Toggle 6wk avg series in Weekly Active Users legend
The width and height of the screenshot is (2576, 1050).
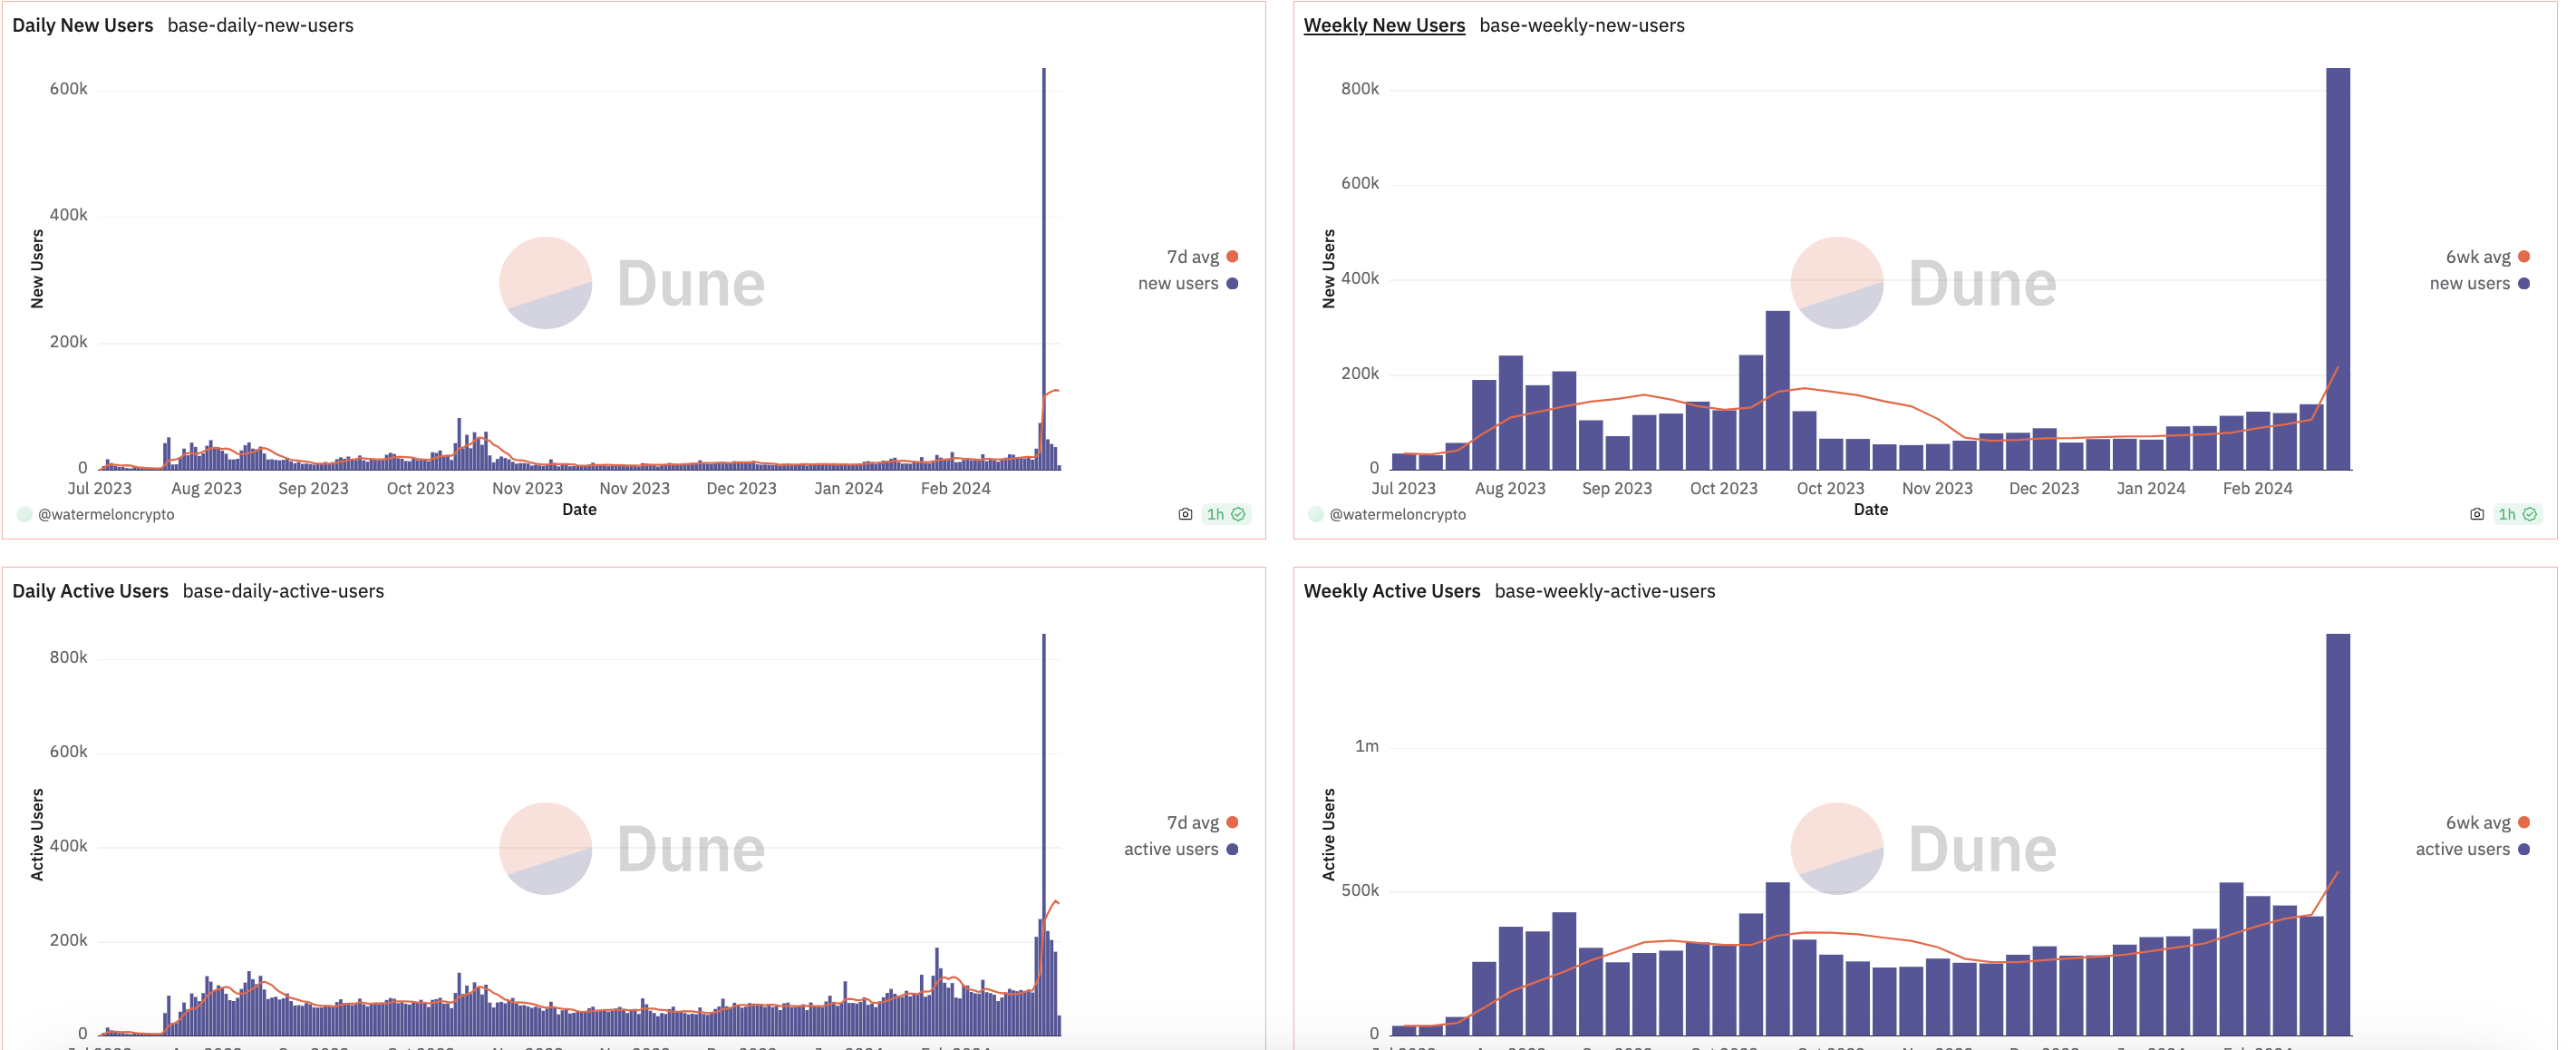coord(2477,822)
